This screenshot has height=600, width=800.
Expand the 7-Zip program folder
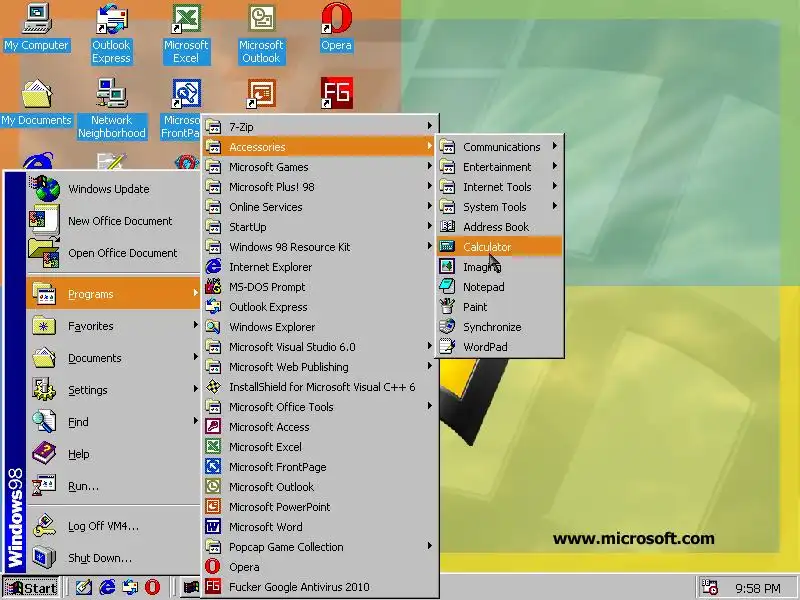tap(320, 127)
